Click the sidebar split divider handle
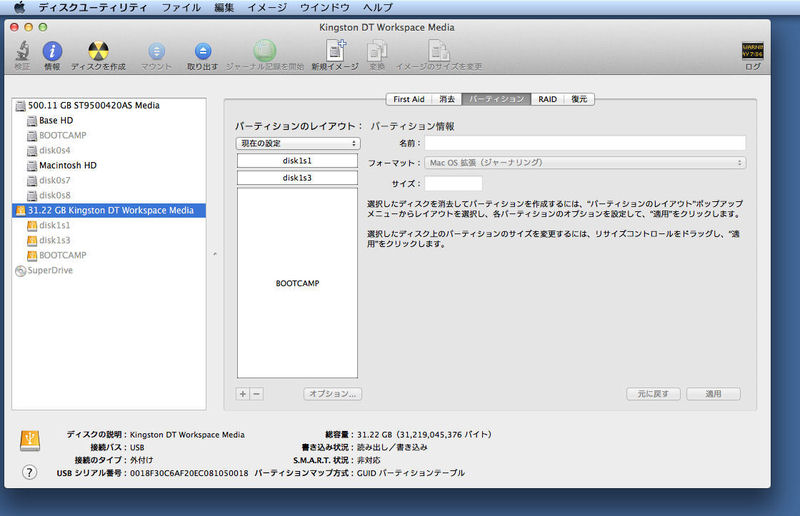The width and height of the screenshot is (800, 516). [215, 254]
